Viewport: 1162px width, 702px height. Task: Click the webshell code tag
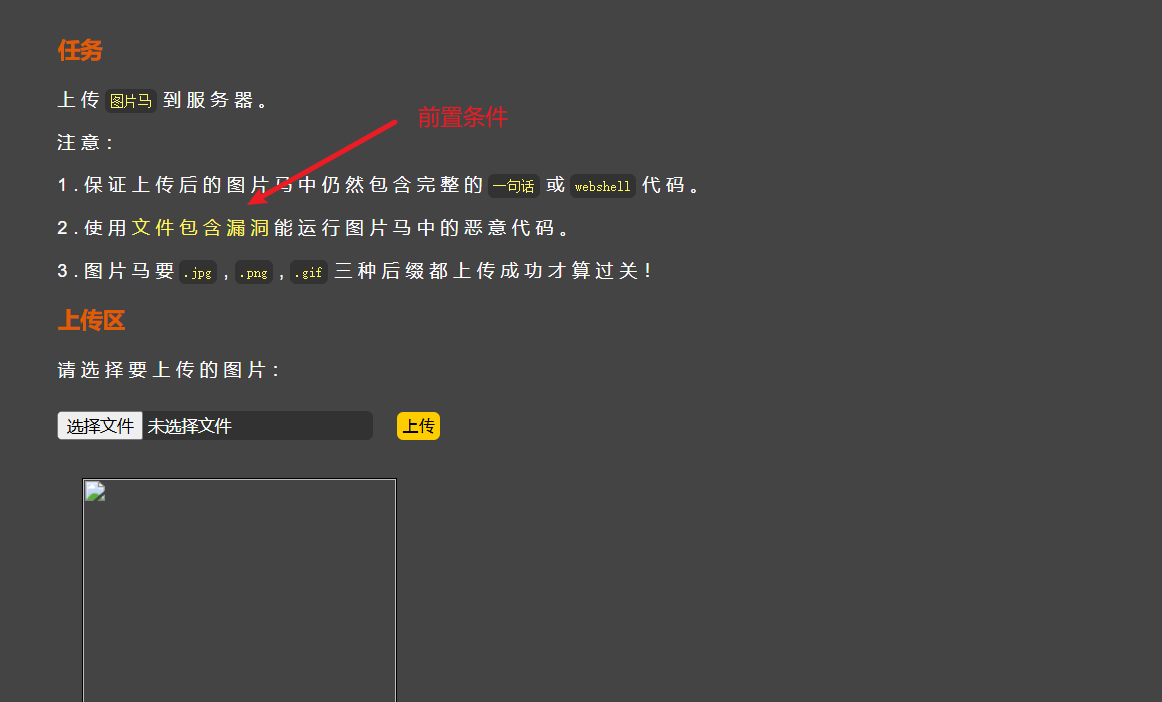click(602, 186)
